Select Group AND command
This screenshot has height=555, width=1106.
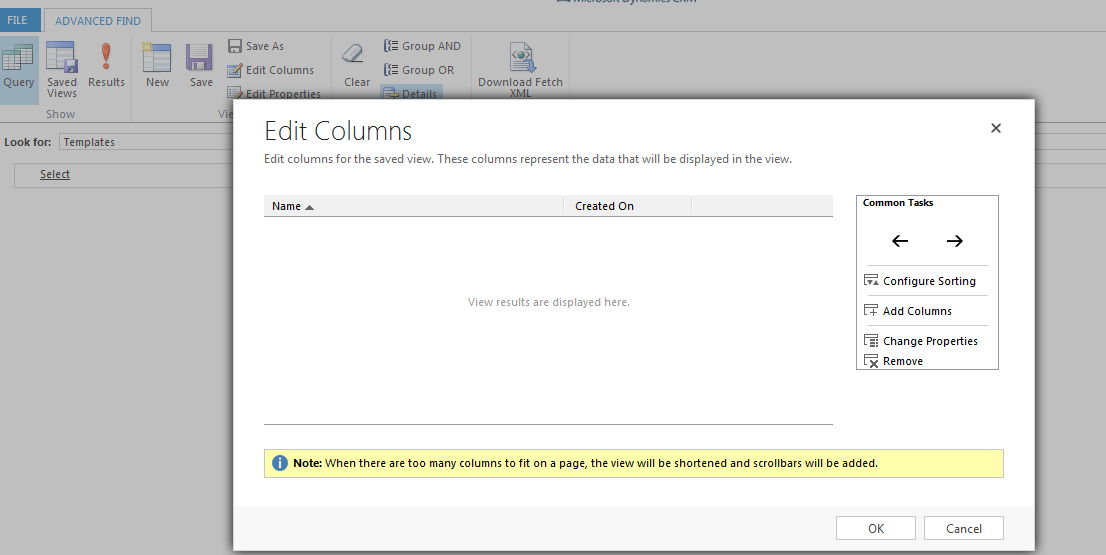[x=423, y=46]
